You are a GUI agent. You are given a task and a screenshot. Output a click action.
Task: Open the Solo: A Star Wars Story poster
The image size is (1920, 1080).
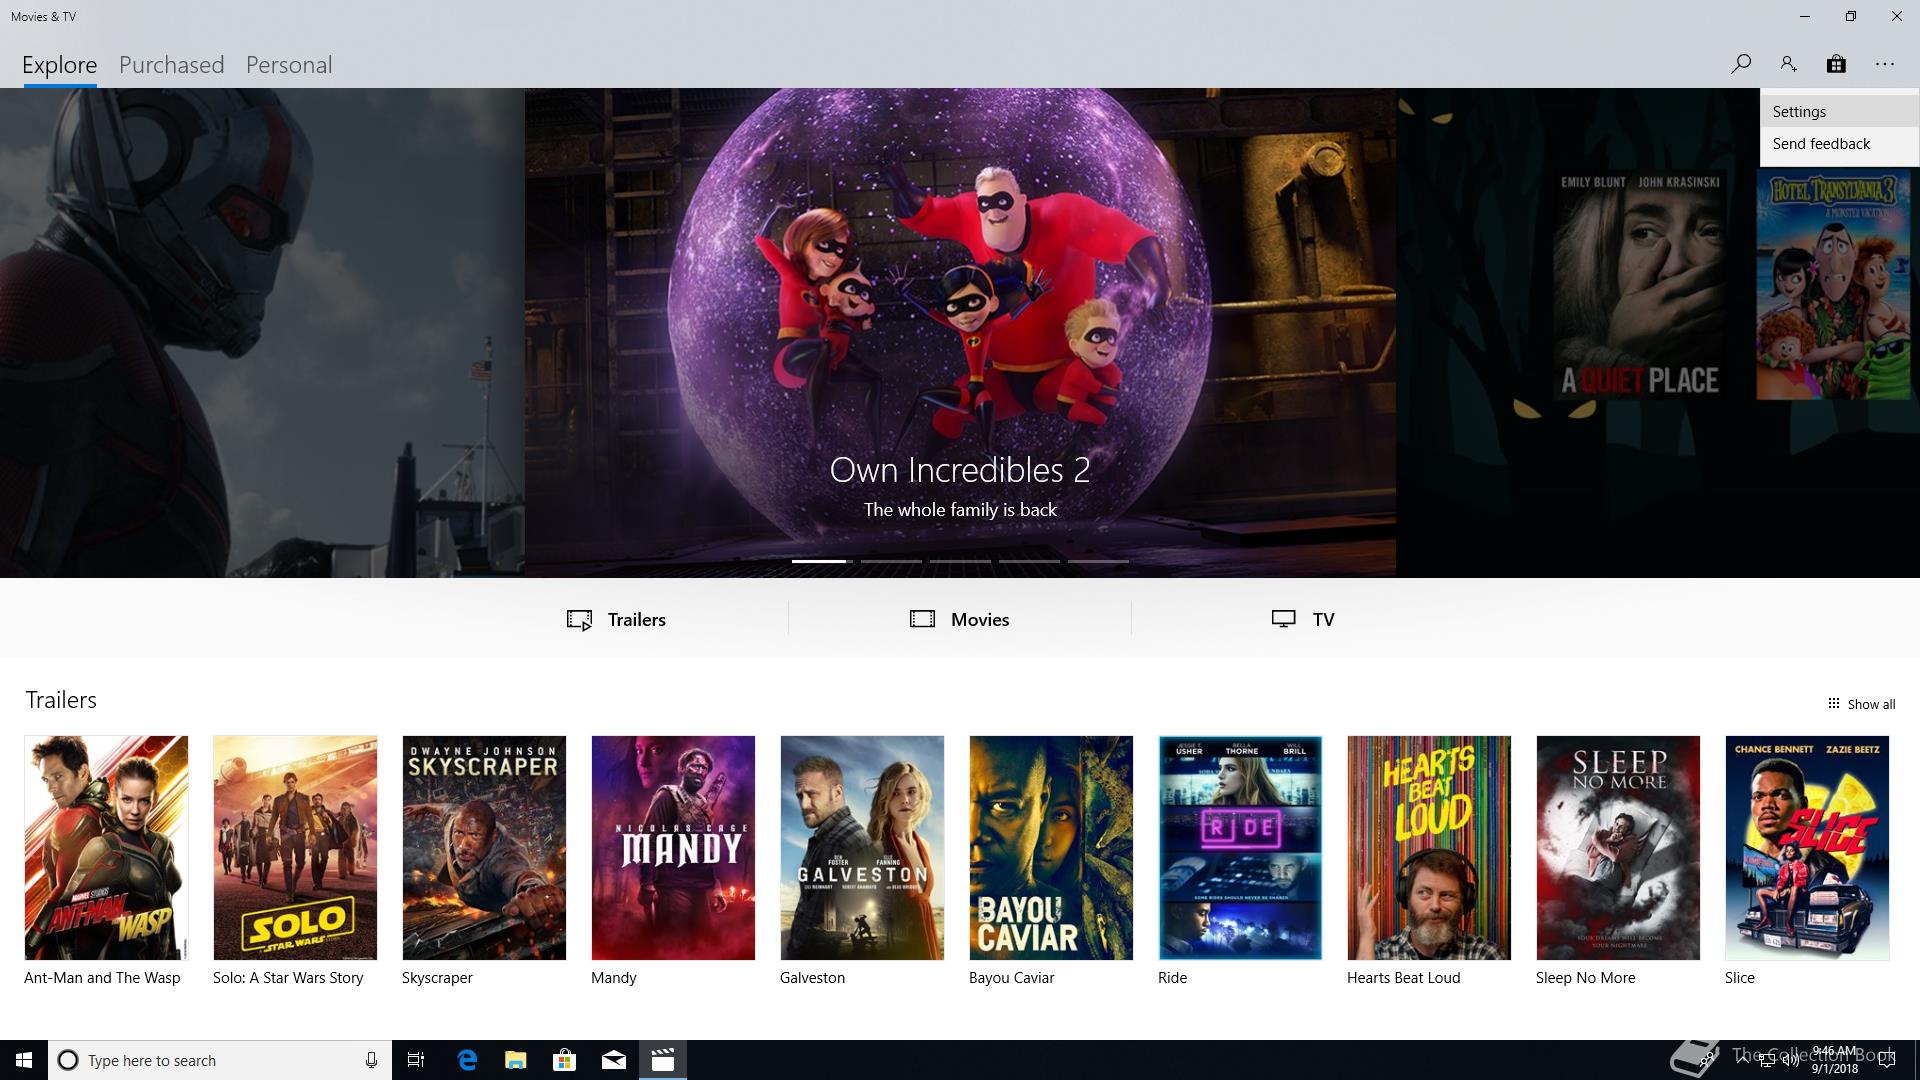pyautogui.click(x=295, y=848)
